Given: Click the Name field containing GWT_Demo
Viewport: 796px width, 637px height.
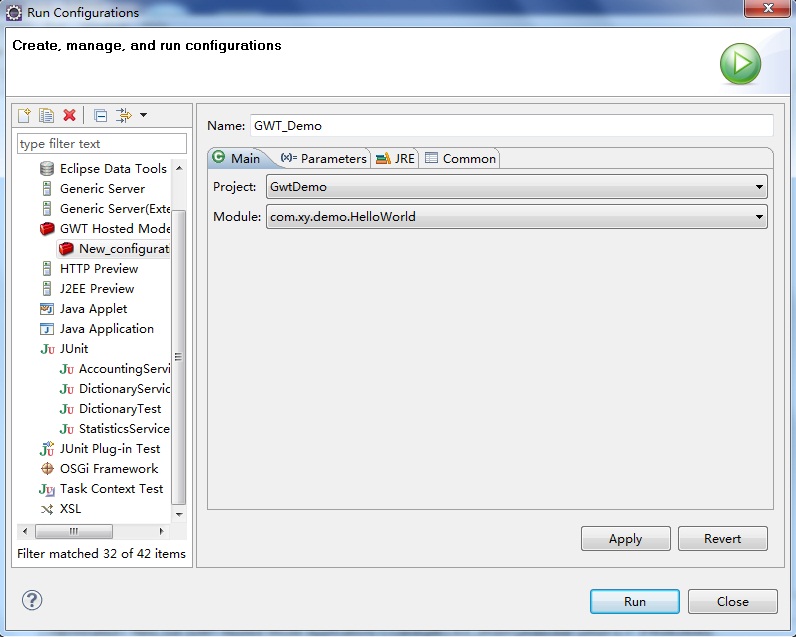Looking at the screenshot, I should pyautogui.click(x=512, y=125).
